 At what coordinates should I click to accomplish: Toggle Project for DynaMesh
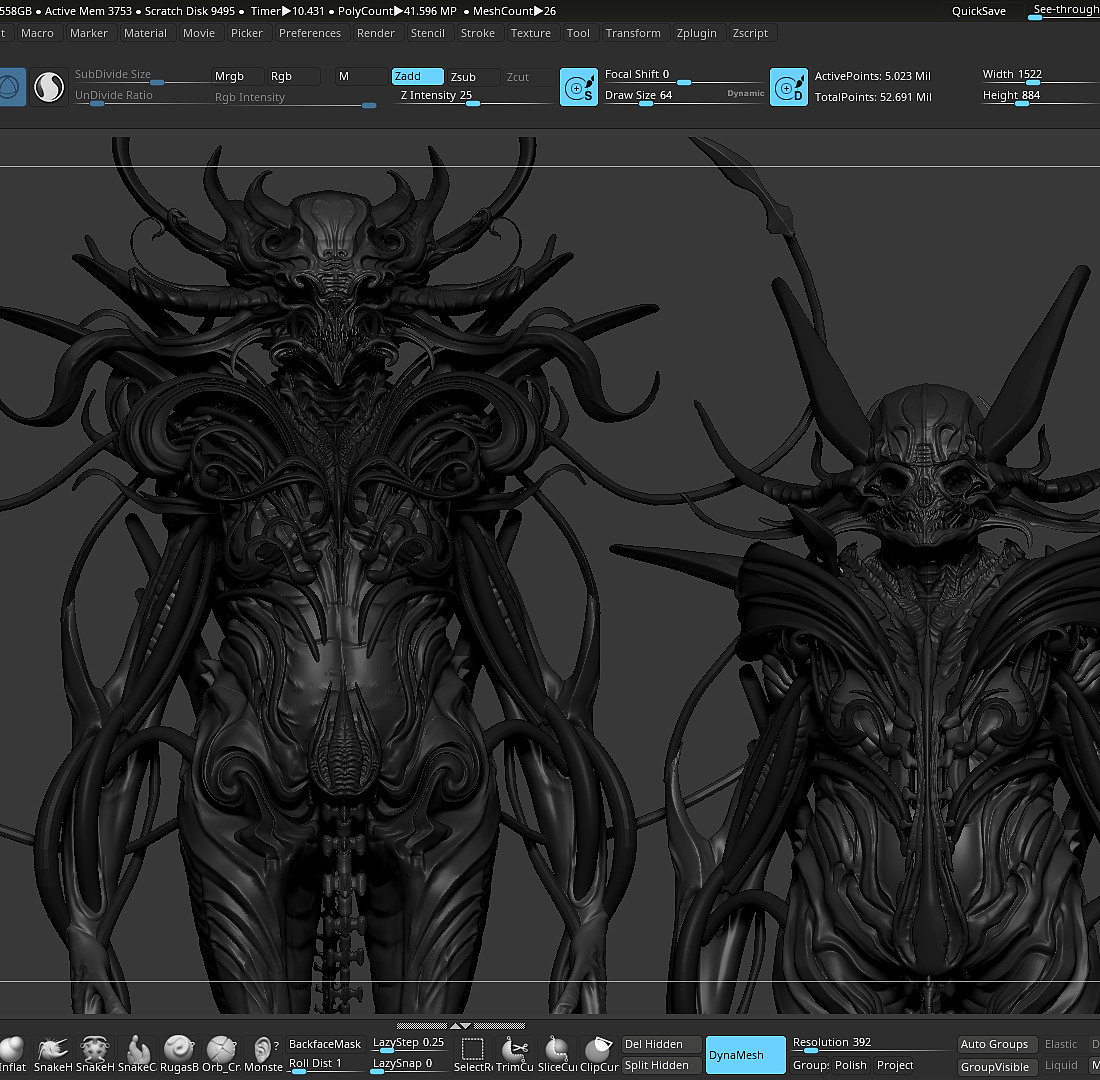click(x=894, y=1065)
